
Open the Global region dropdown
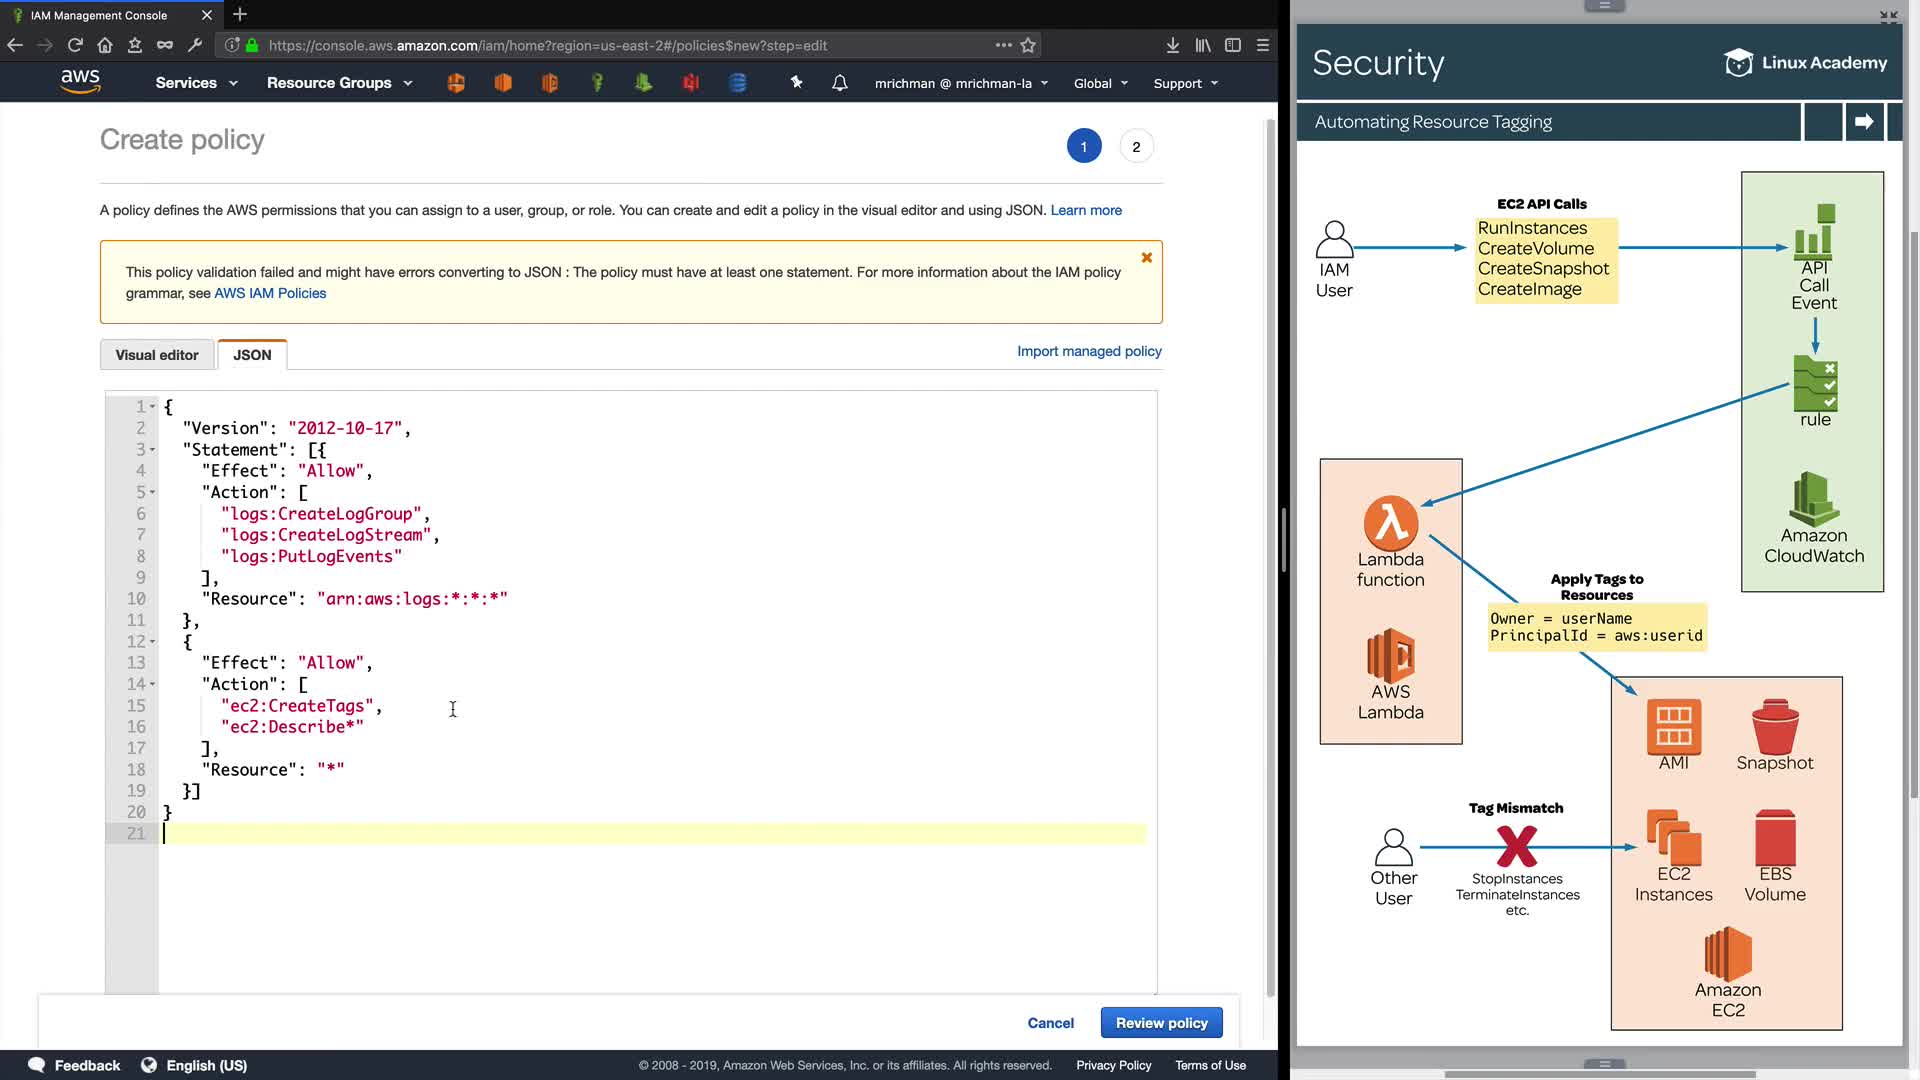[1101, 83]
